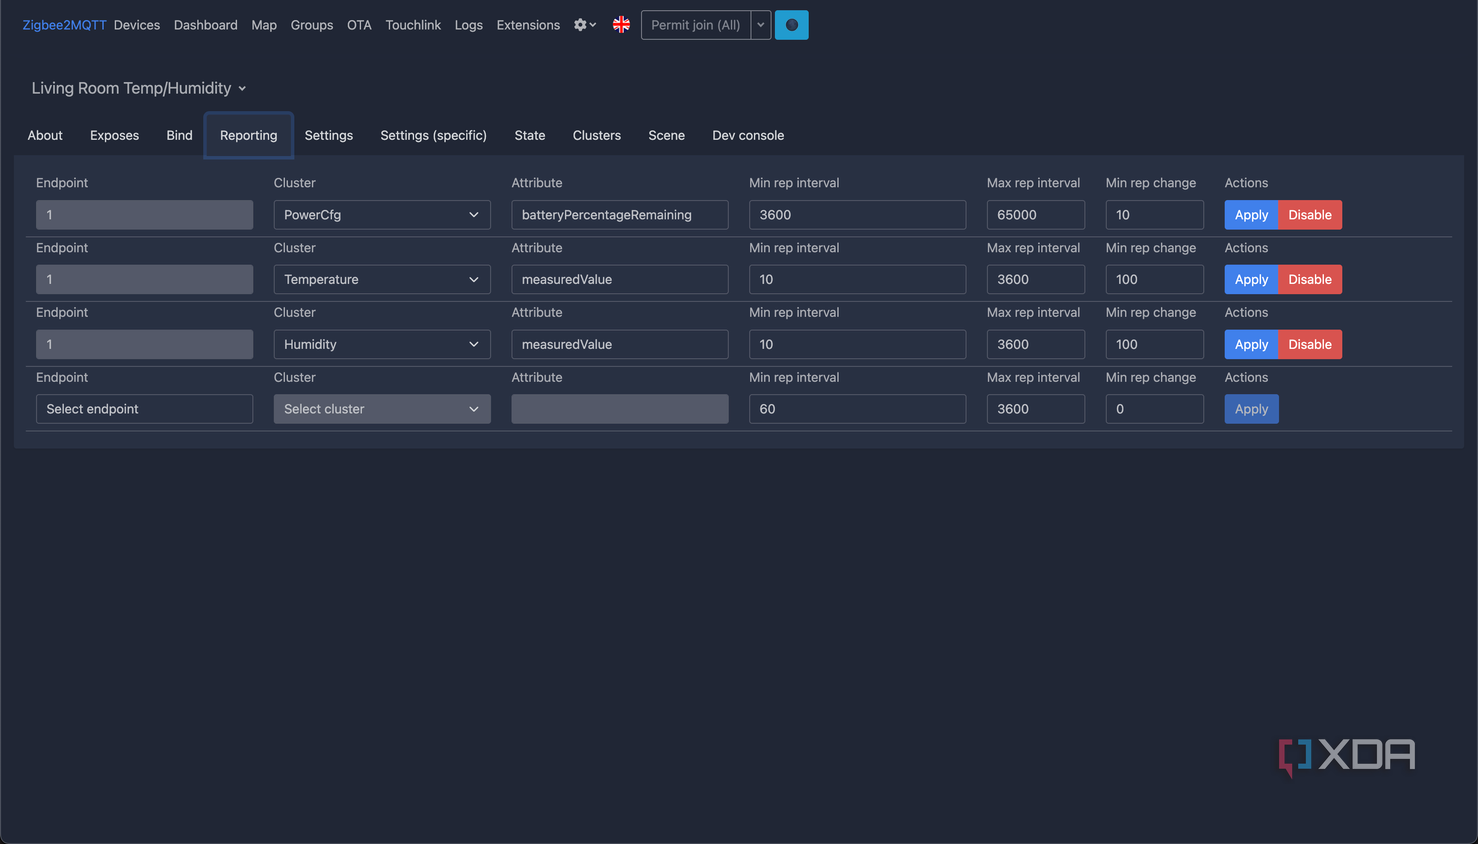Screen dimensions: 1478x844
Task: Disable Humidity reporting
Action: 1310,344
